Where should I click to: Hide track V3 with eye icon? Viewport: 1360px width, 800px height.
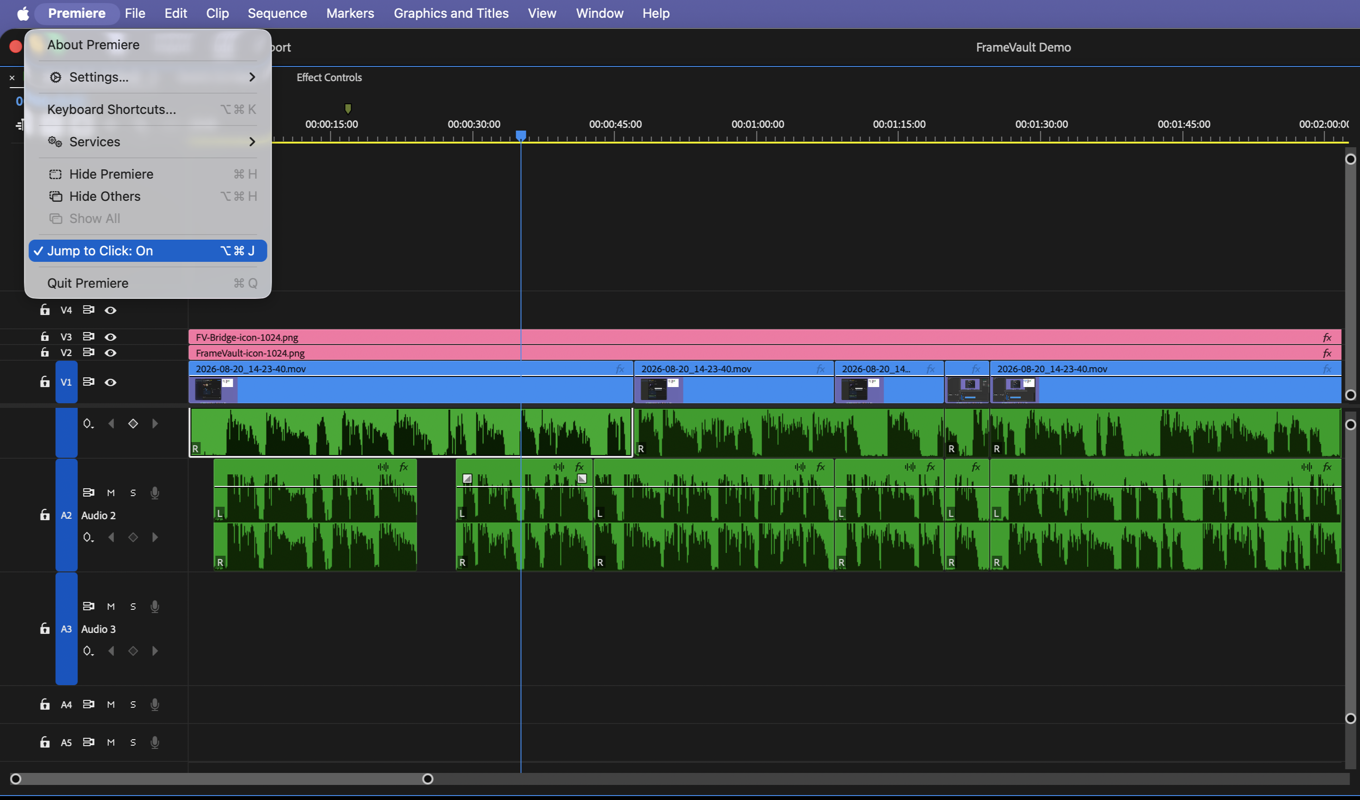pos(110,337)
